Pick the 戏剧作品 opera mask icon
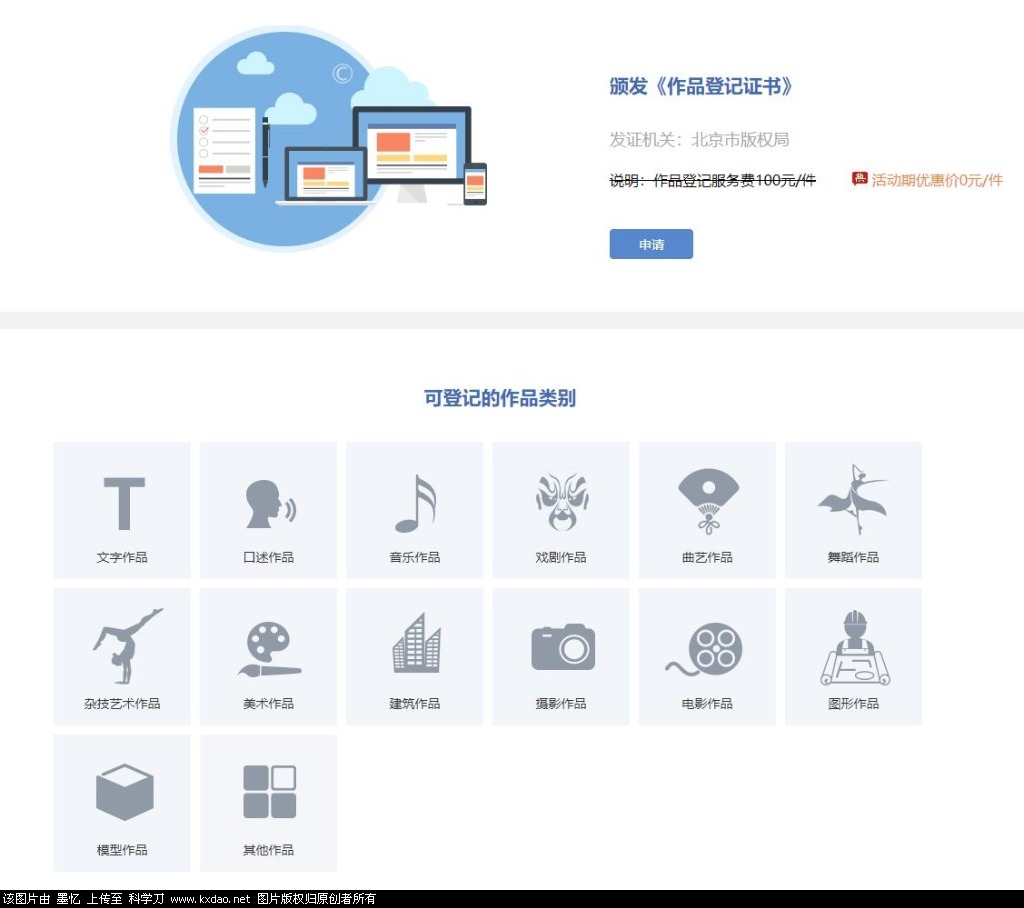Viewport: 1024px width, 908px height. click(x=561, y=502)
